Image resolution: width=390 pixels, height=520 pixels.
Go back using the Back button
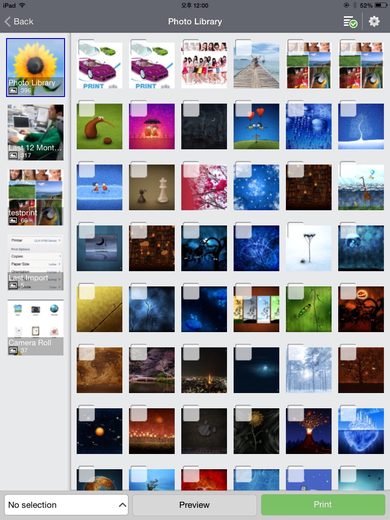point(19,22)
